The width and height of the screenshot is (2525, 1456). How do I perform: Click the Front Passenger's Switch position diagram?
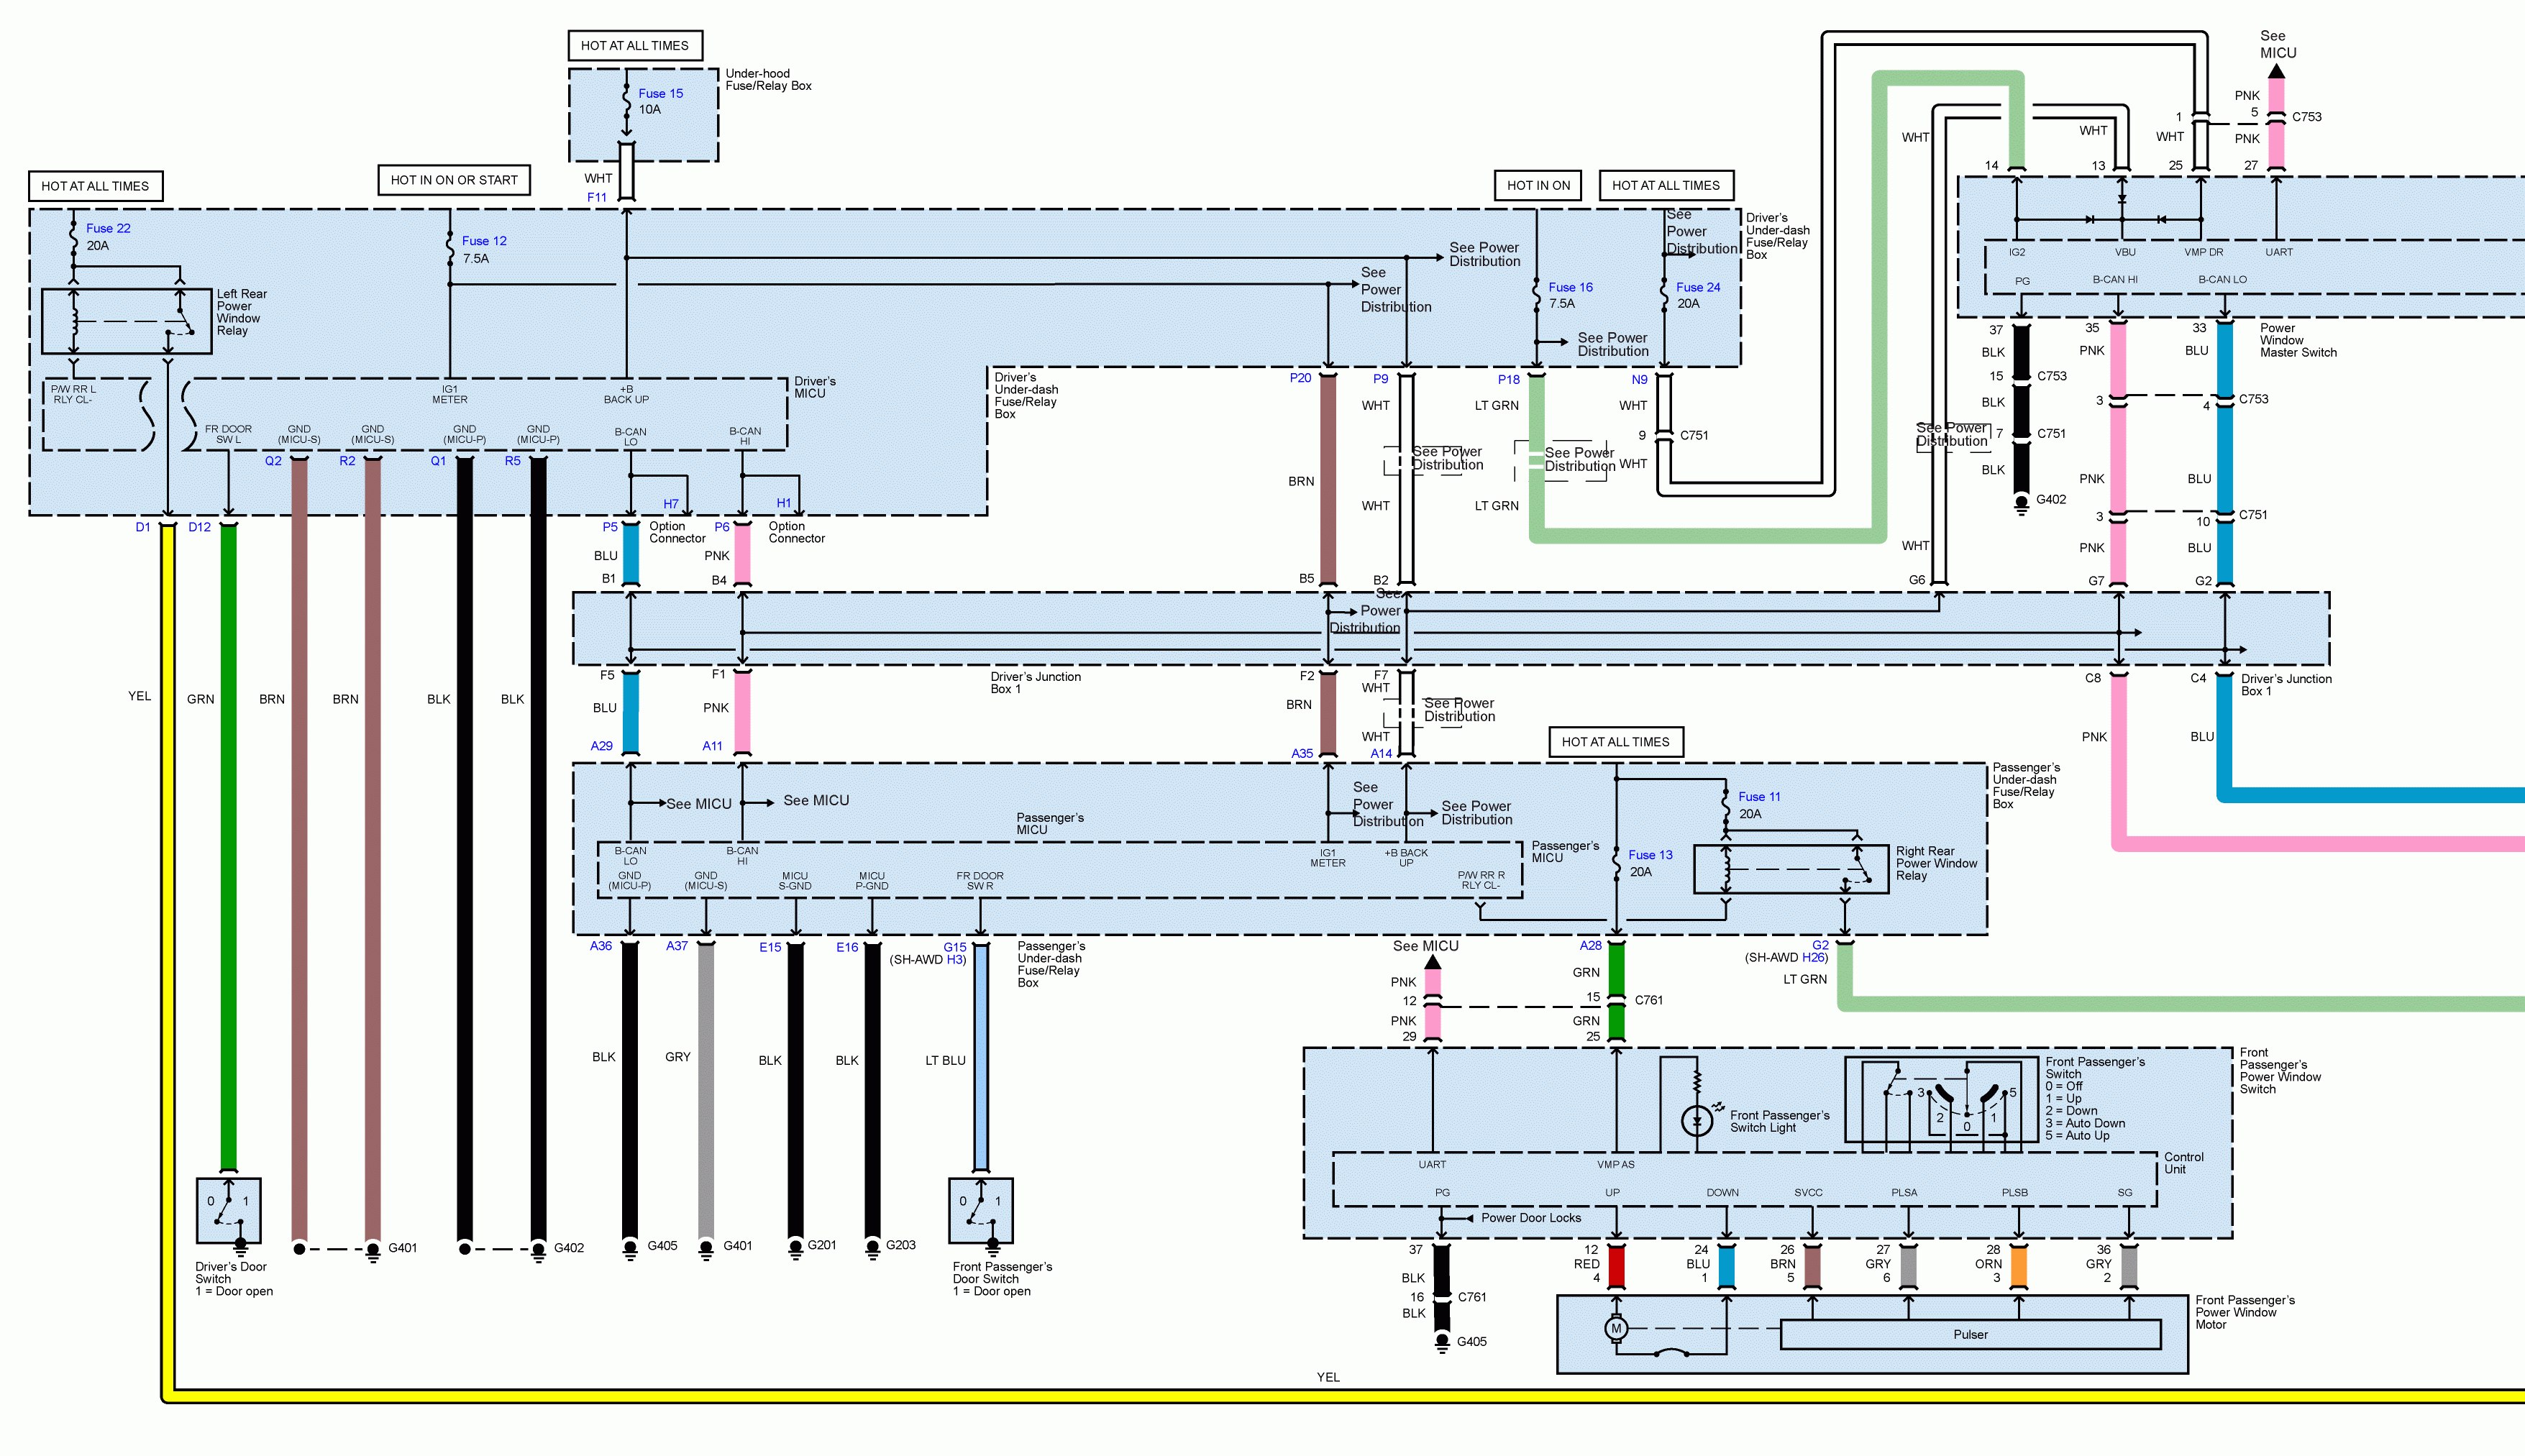point(1941,1100)
